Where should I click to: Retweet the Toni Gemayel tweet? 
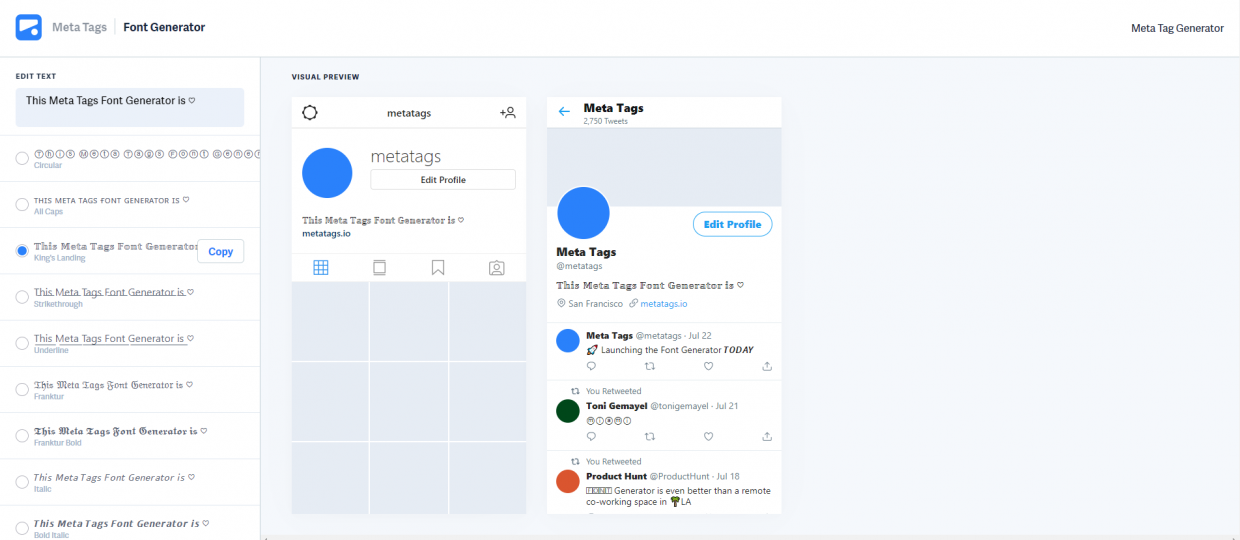point(650,436)
